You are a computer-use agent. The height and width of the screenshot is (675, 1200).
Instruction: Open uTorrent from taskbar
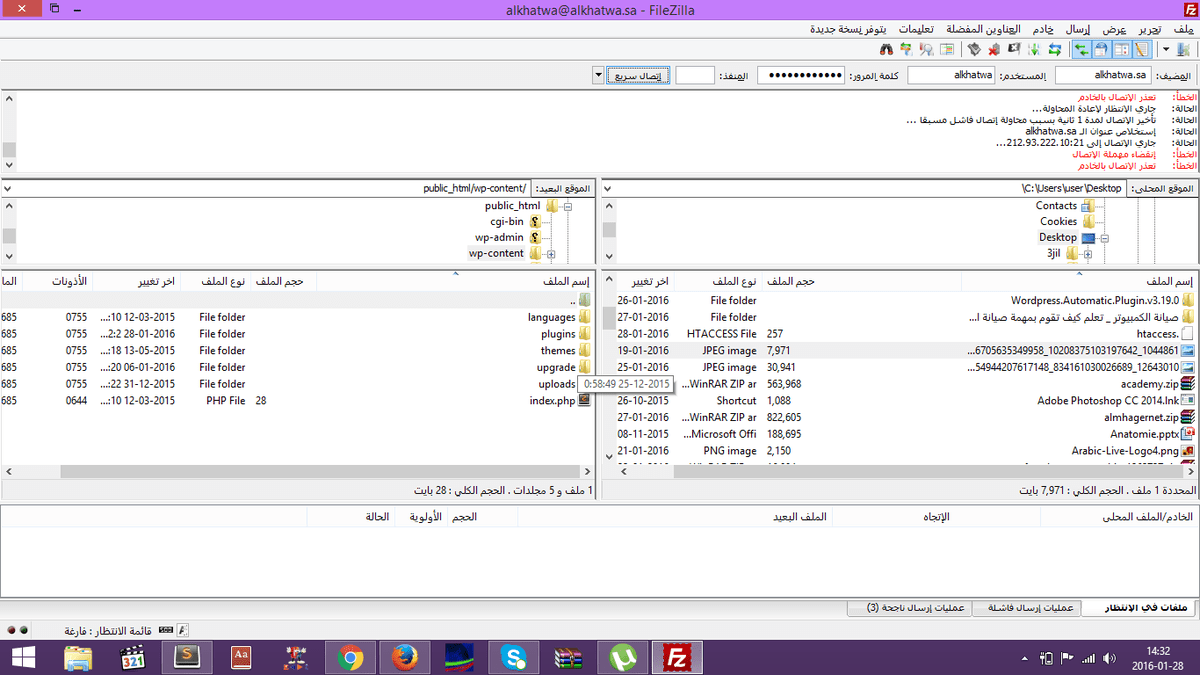tap(624, 657)
